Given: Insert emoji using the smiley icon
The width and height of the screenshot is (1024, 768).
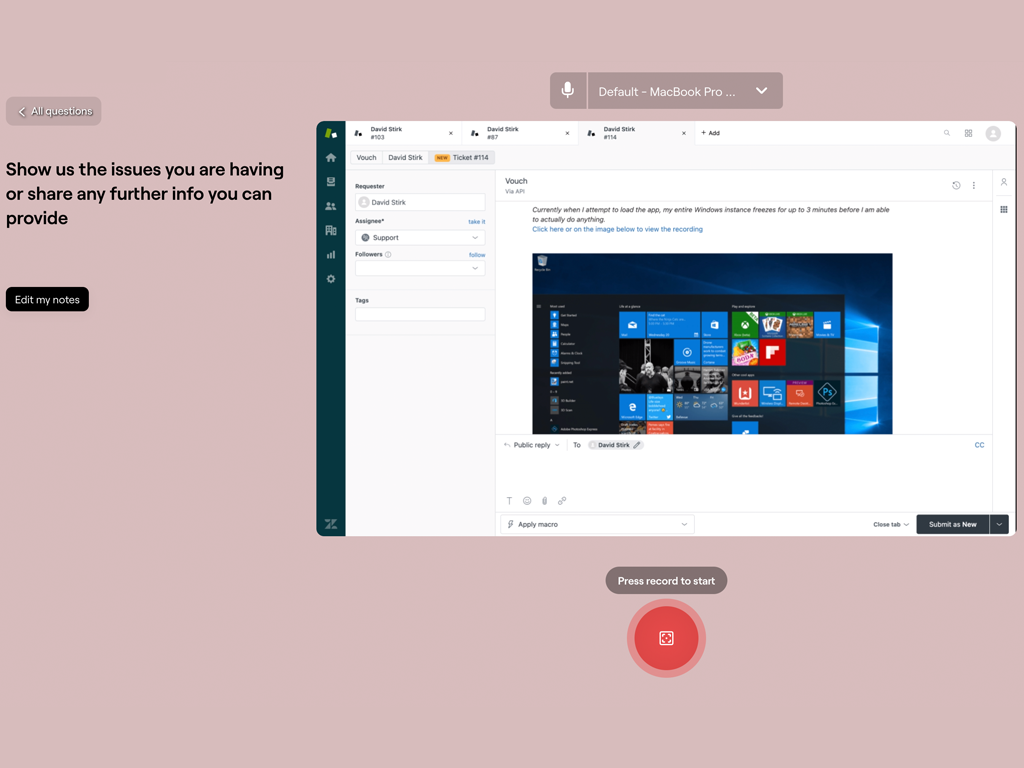Looking at the screenshot, I should [x=527, y=501].
